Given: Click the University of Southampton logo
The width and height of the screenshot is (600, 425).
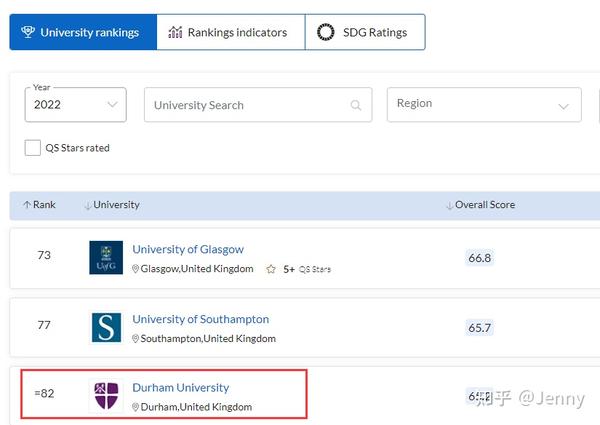Looking at the screenshot, I should (x=106, y=327).
